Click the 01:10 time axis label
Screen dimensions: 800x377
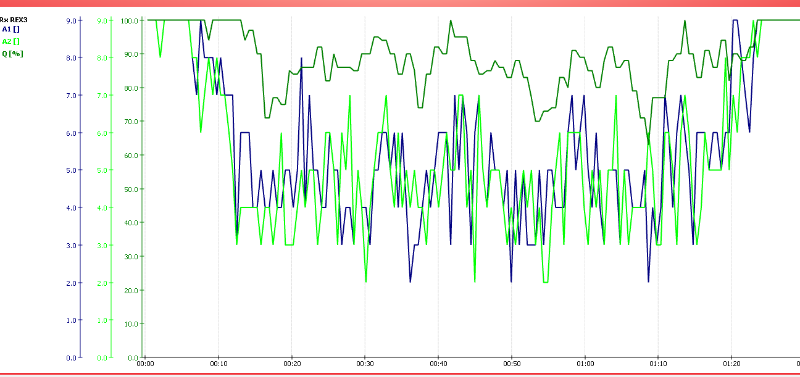coord(658,364)
